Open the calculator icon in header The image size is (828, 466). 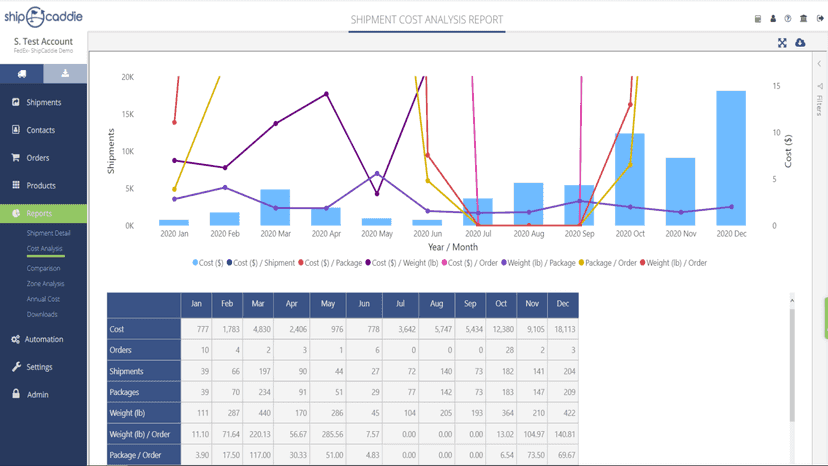tap(758, 18)
